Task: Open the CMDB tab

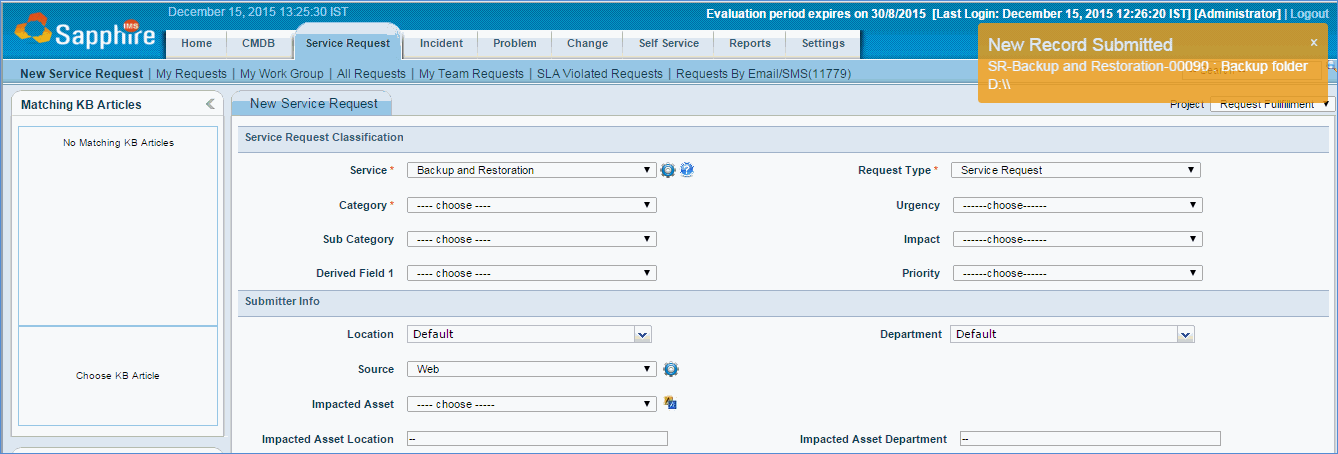Action: 258,44
